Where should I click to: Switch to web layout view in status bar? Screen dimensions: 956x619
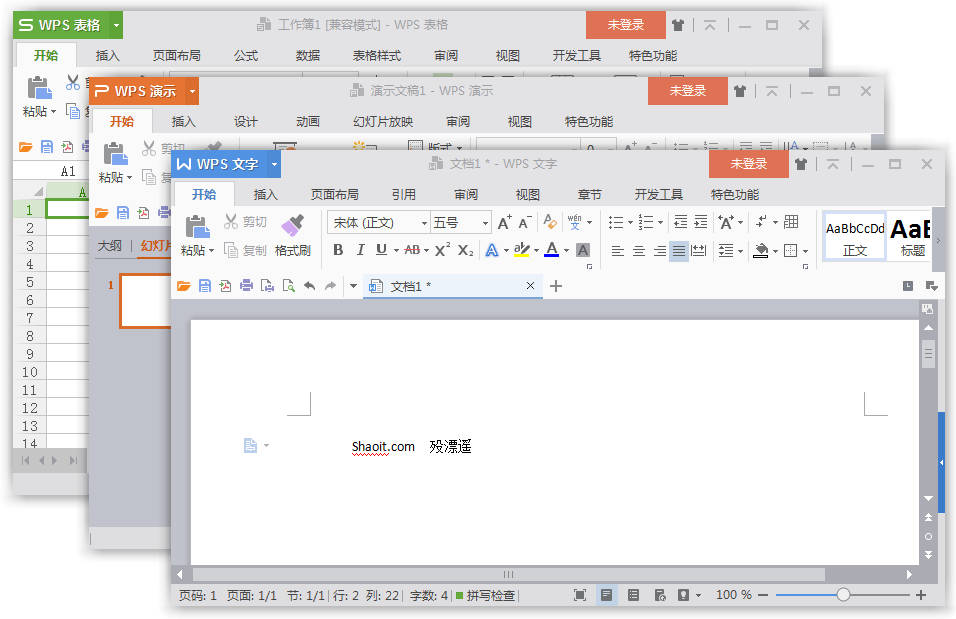[x=660, y=595]
